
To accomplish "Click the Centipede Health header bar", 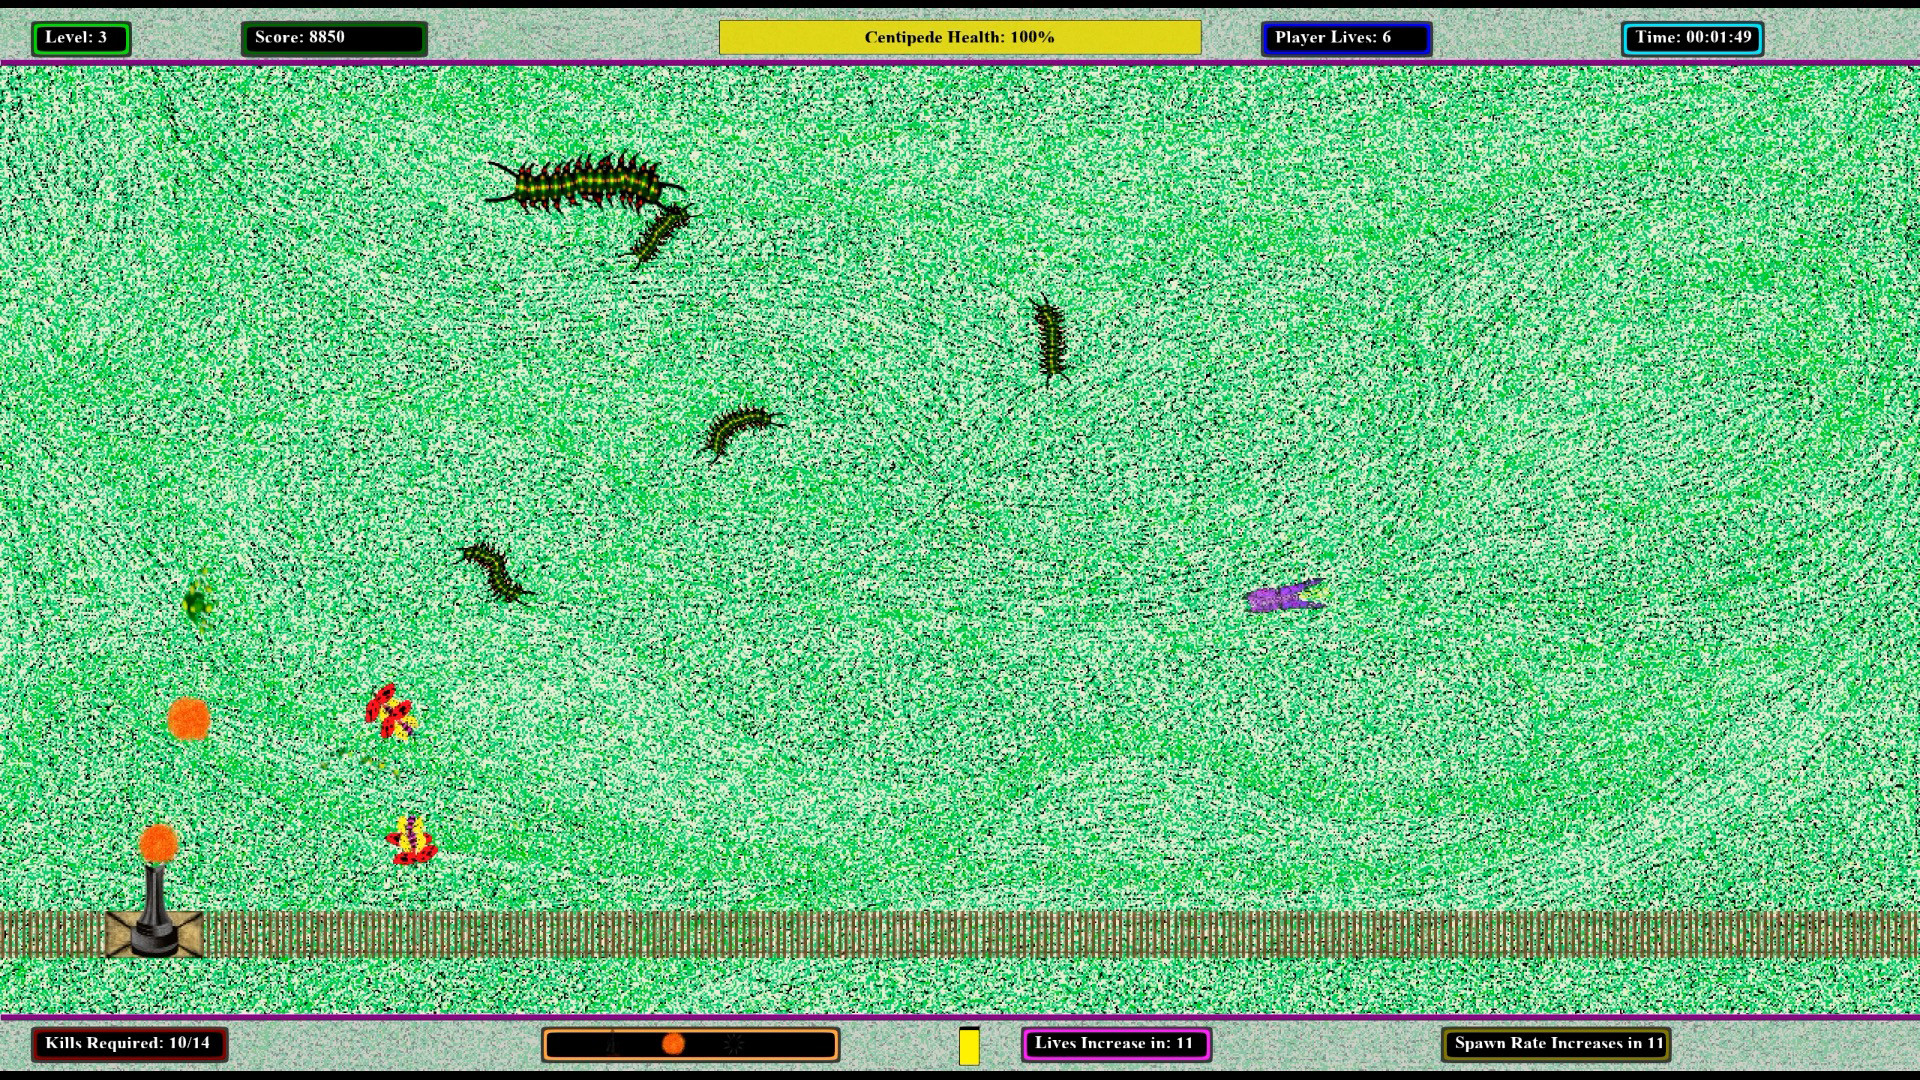I will tap(959, 38).
